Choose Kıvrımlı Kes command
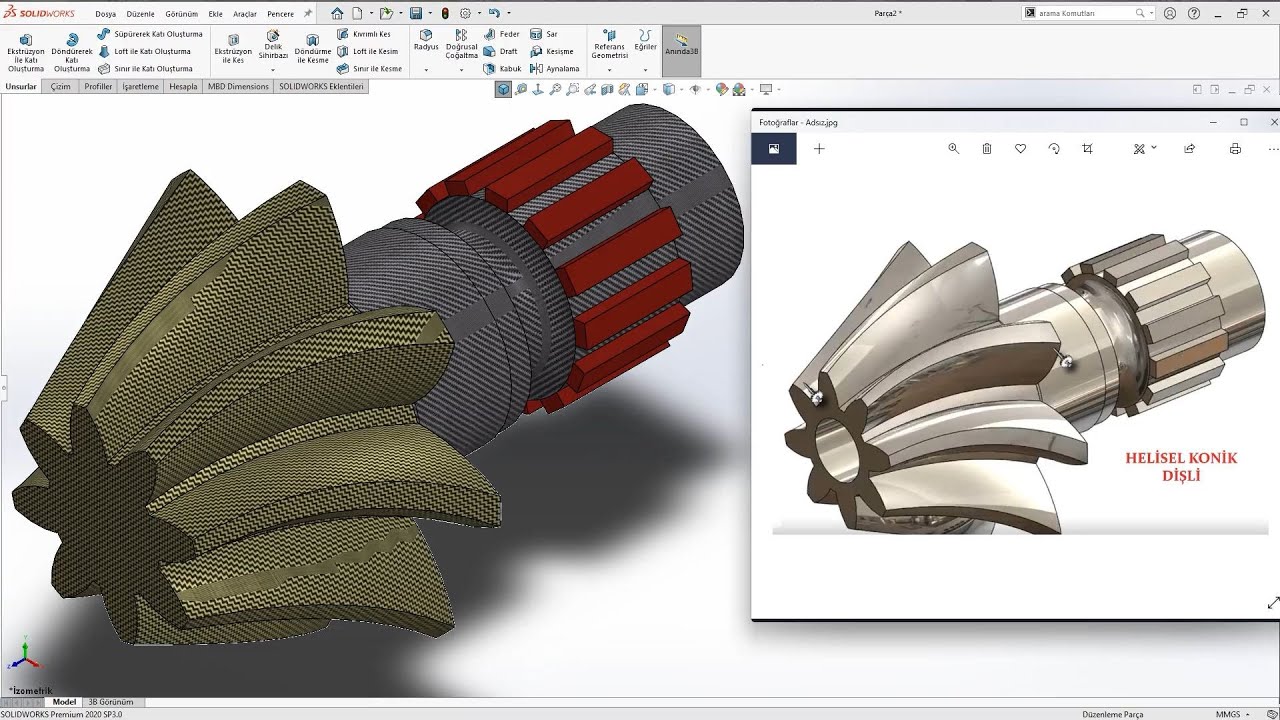 click(364, 34)
